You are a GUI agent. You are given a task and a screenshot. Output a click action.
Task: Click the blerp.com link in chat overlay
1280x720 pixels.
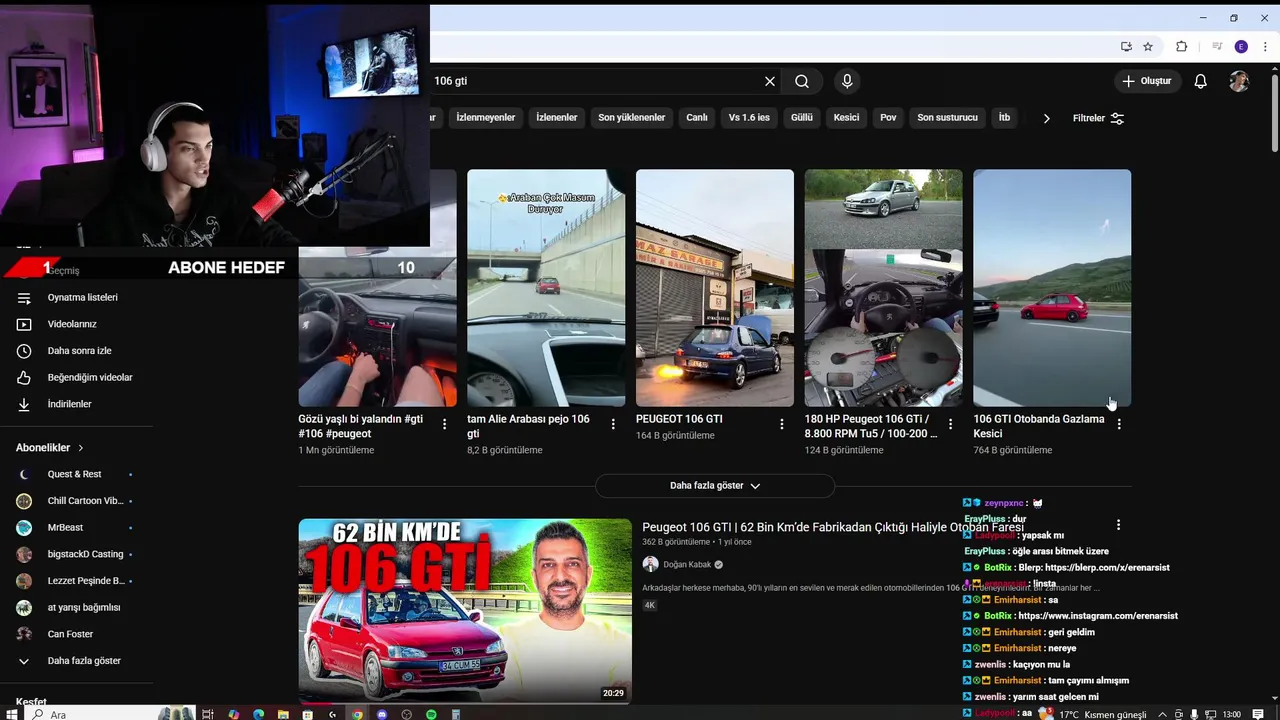tap(1107, 568)
